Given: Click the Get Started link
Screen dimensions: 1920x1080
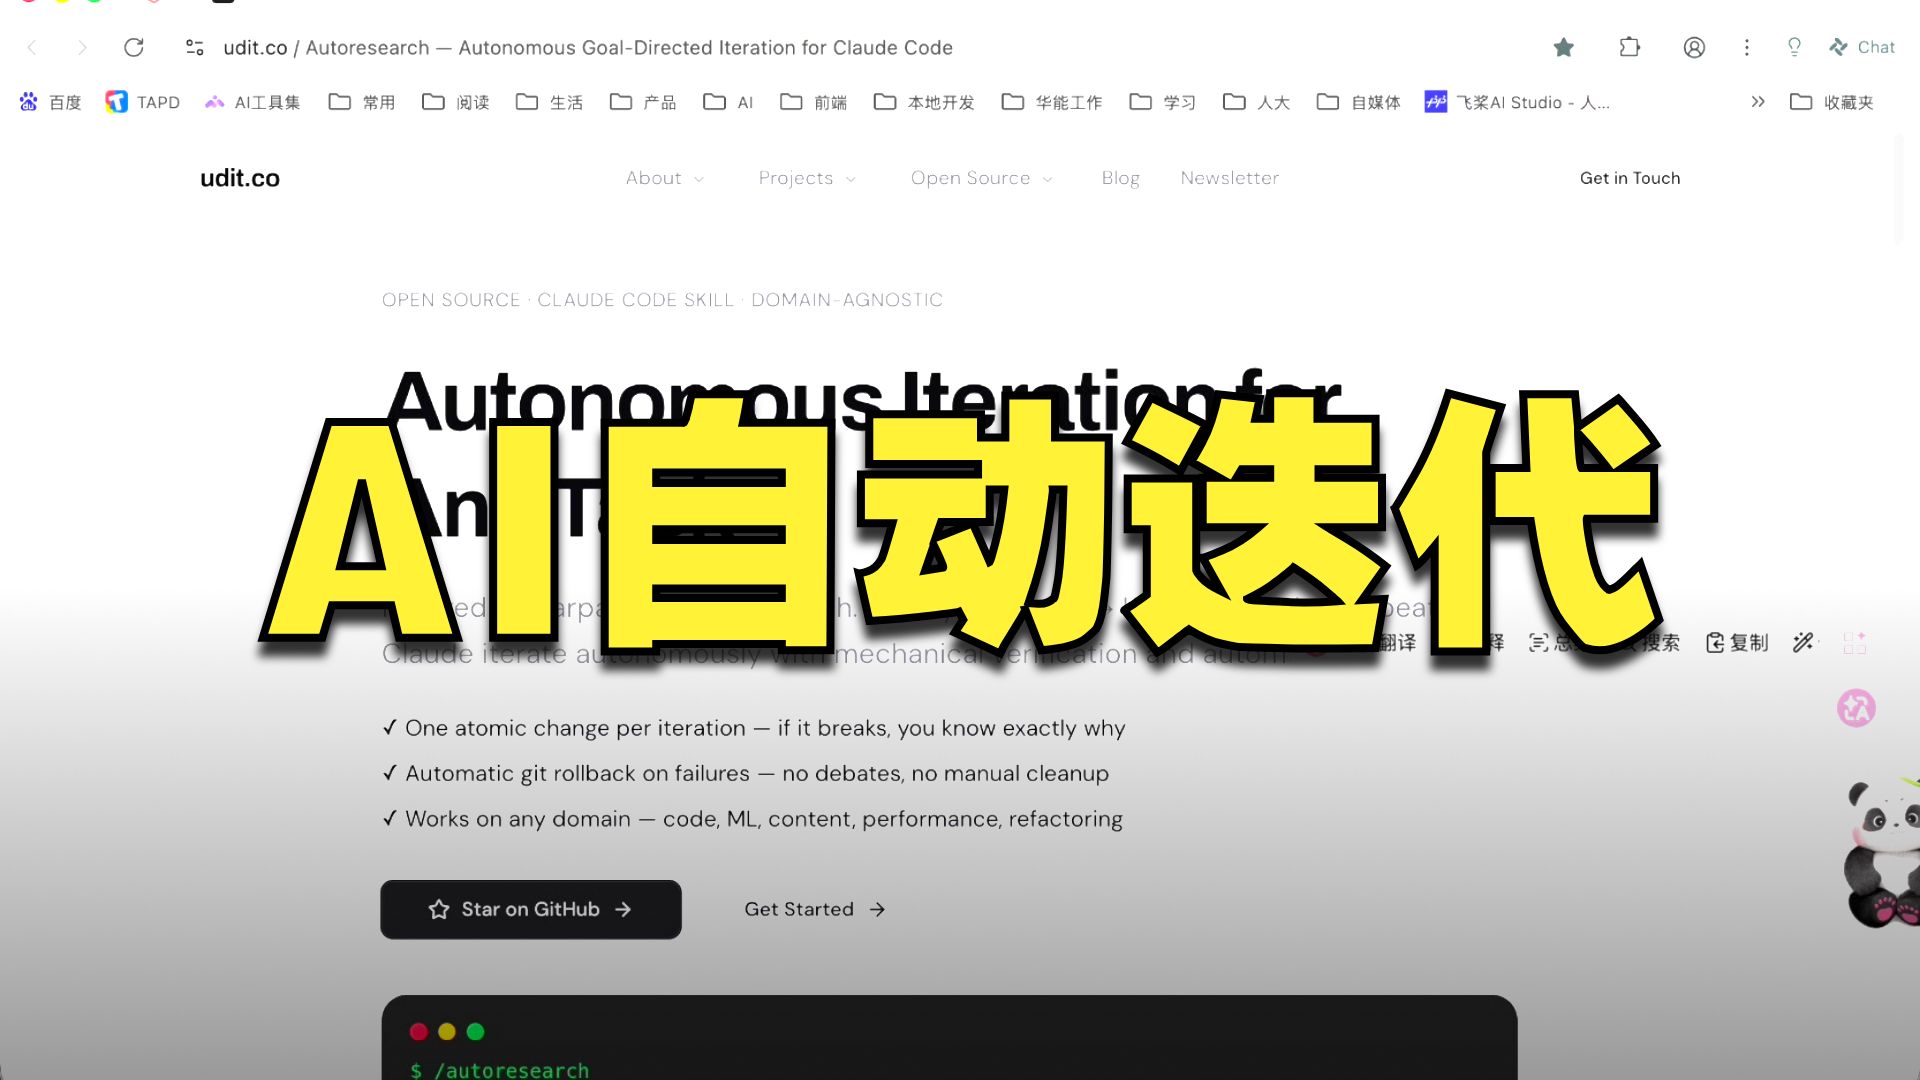Looking at the screenshot, I should (814, 909).
